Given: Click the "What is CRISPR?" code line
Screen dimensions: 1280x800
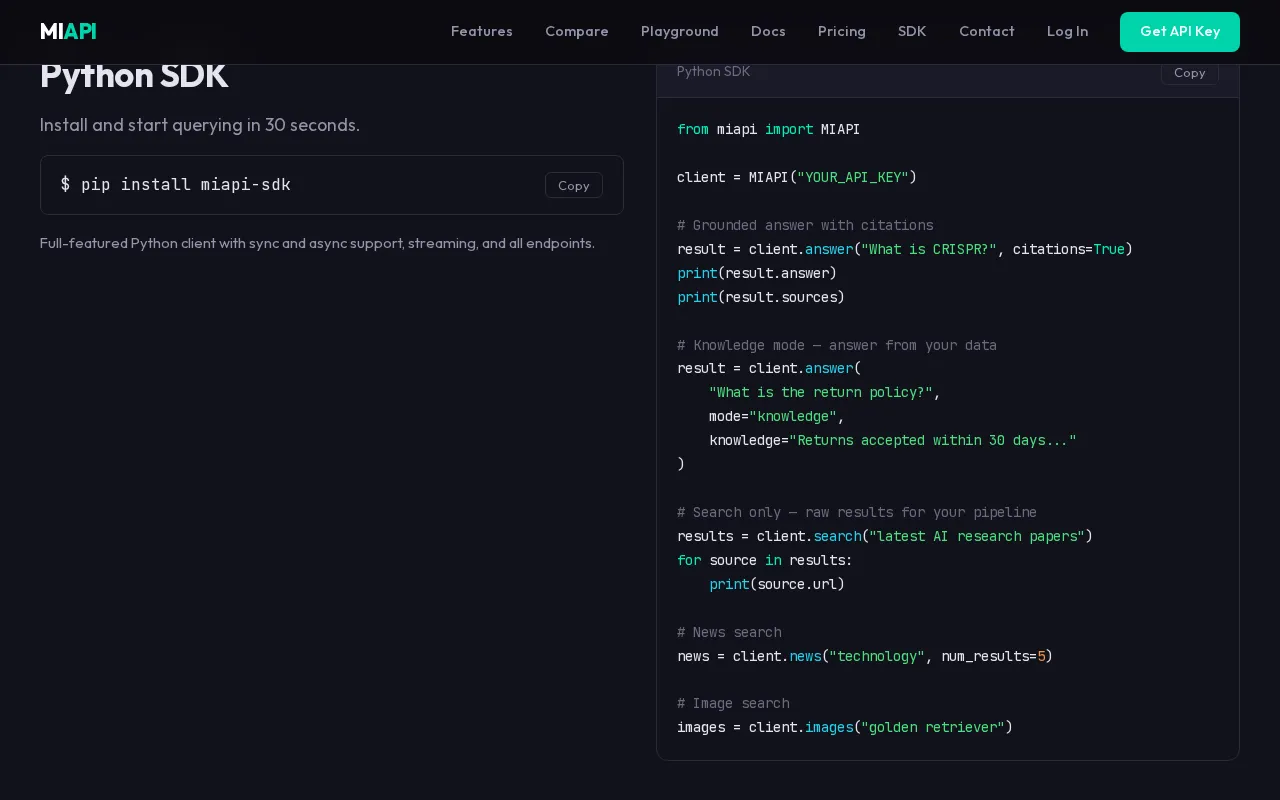Looking at the screenshot, I should click(x=905, y=249).
